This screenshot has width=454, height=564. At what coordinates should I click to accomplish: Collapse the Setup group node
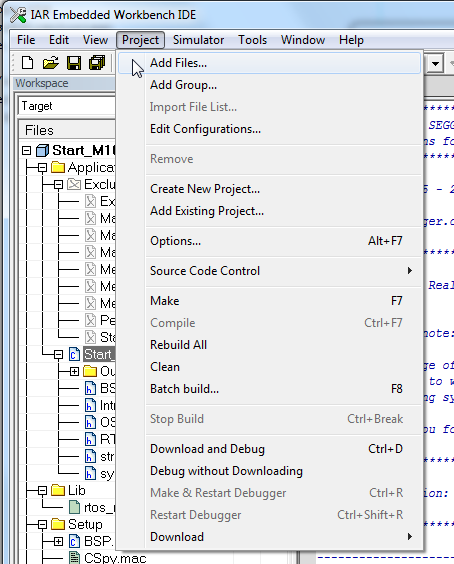pyautogui.click(x=42, y=524)
